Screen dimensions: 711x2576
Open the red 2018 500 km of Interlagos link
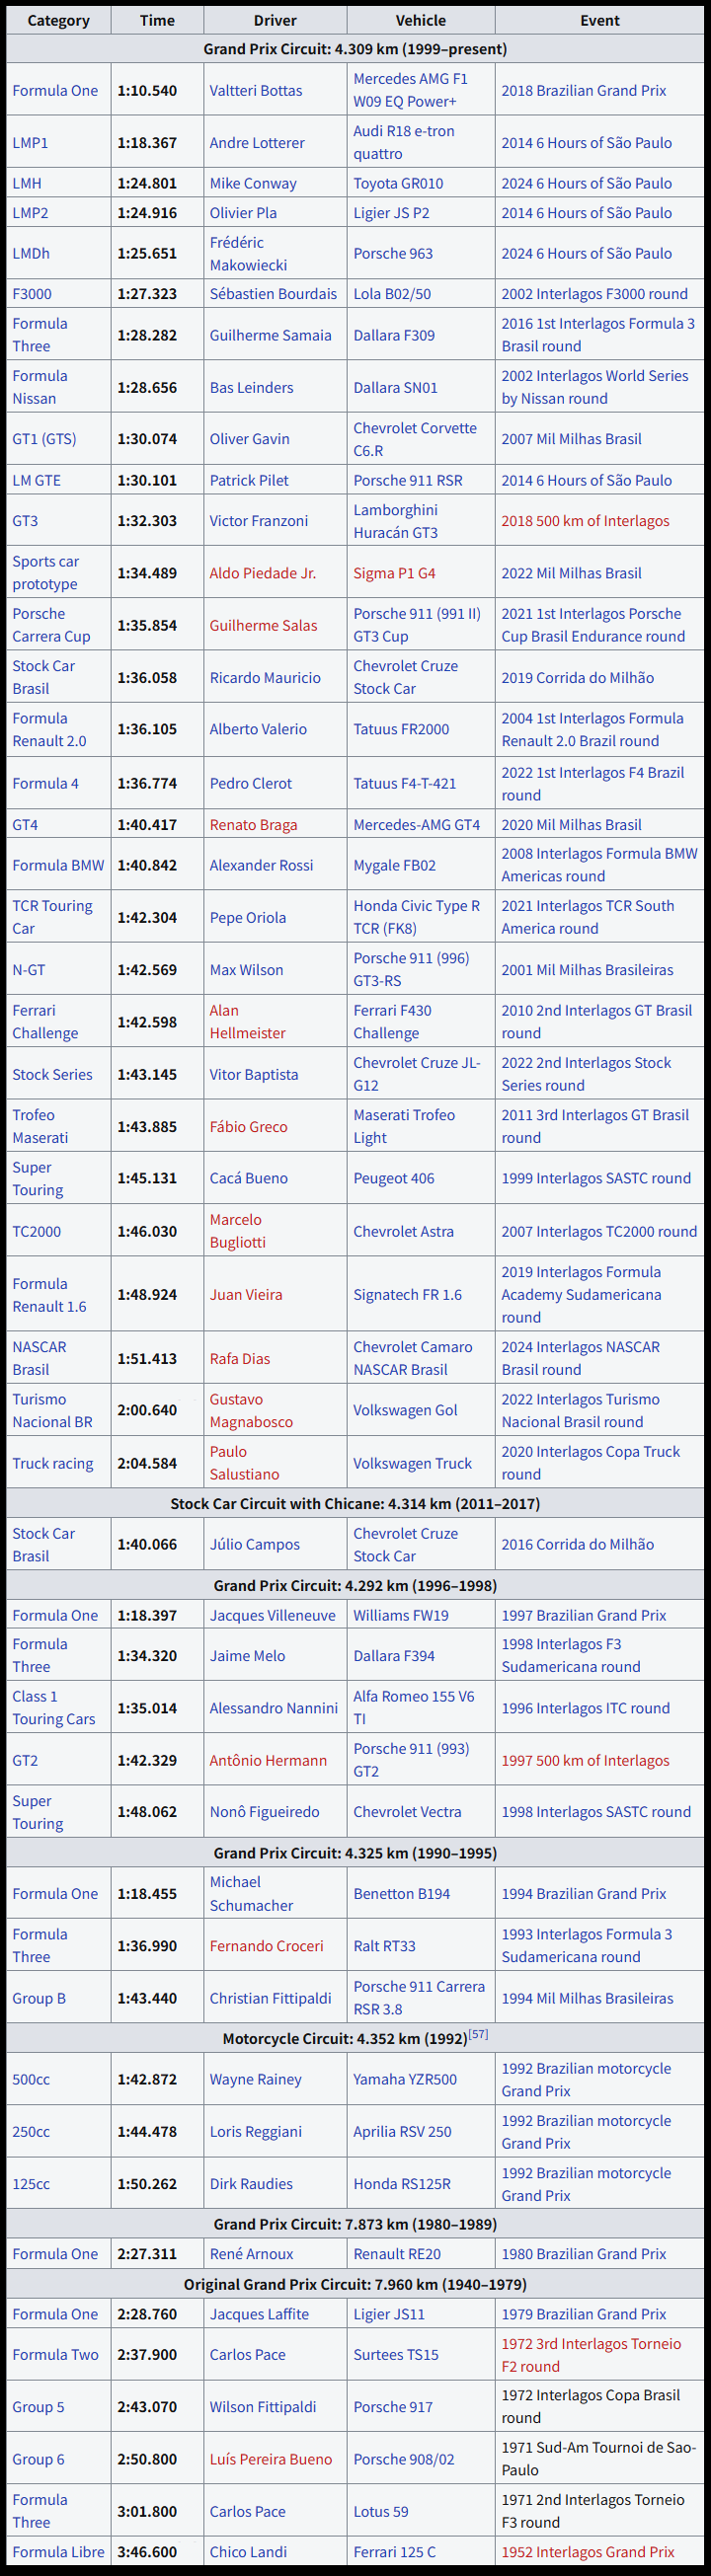pyautogui.click(x=585, y=521)
